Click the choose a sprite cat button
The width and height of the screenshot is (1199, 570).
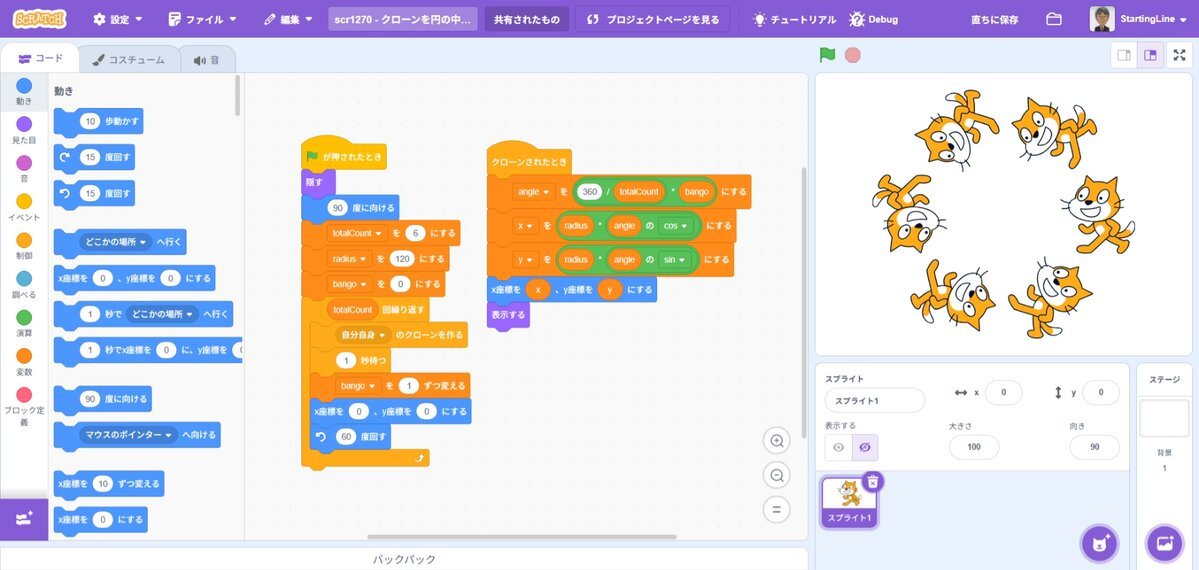[1099, 543]
